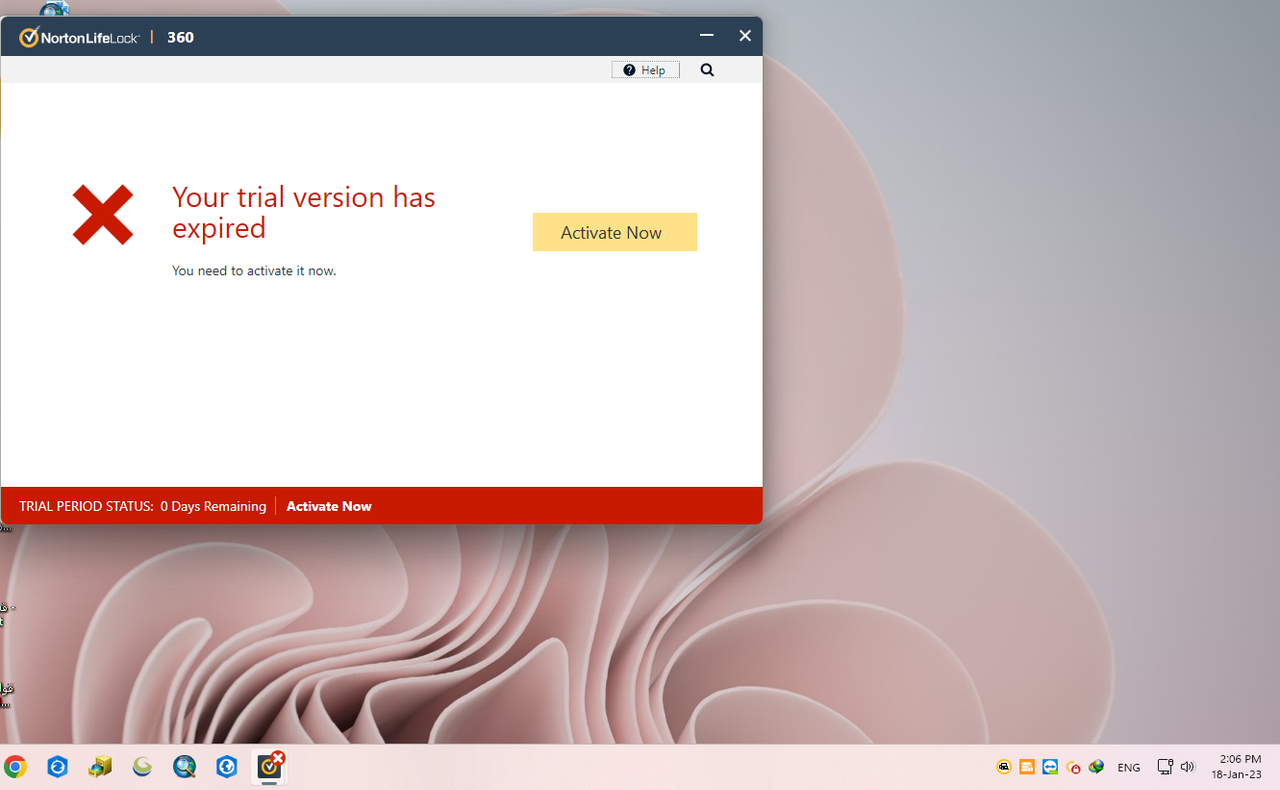Click the red X expired status icon

pos(103,214)
